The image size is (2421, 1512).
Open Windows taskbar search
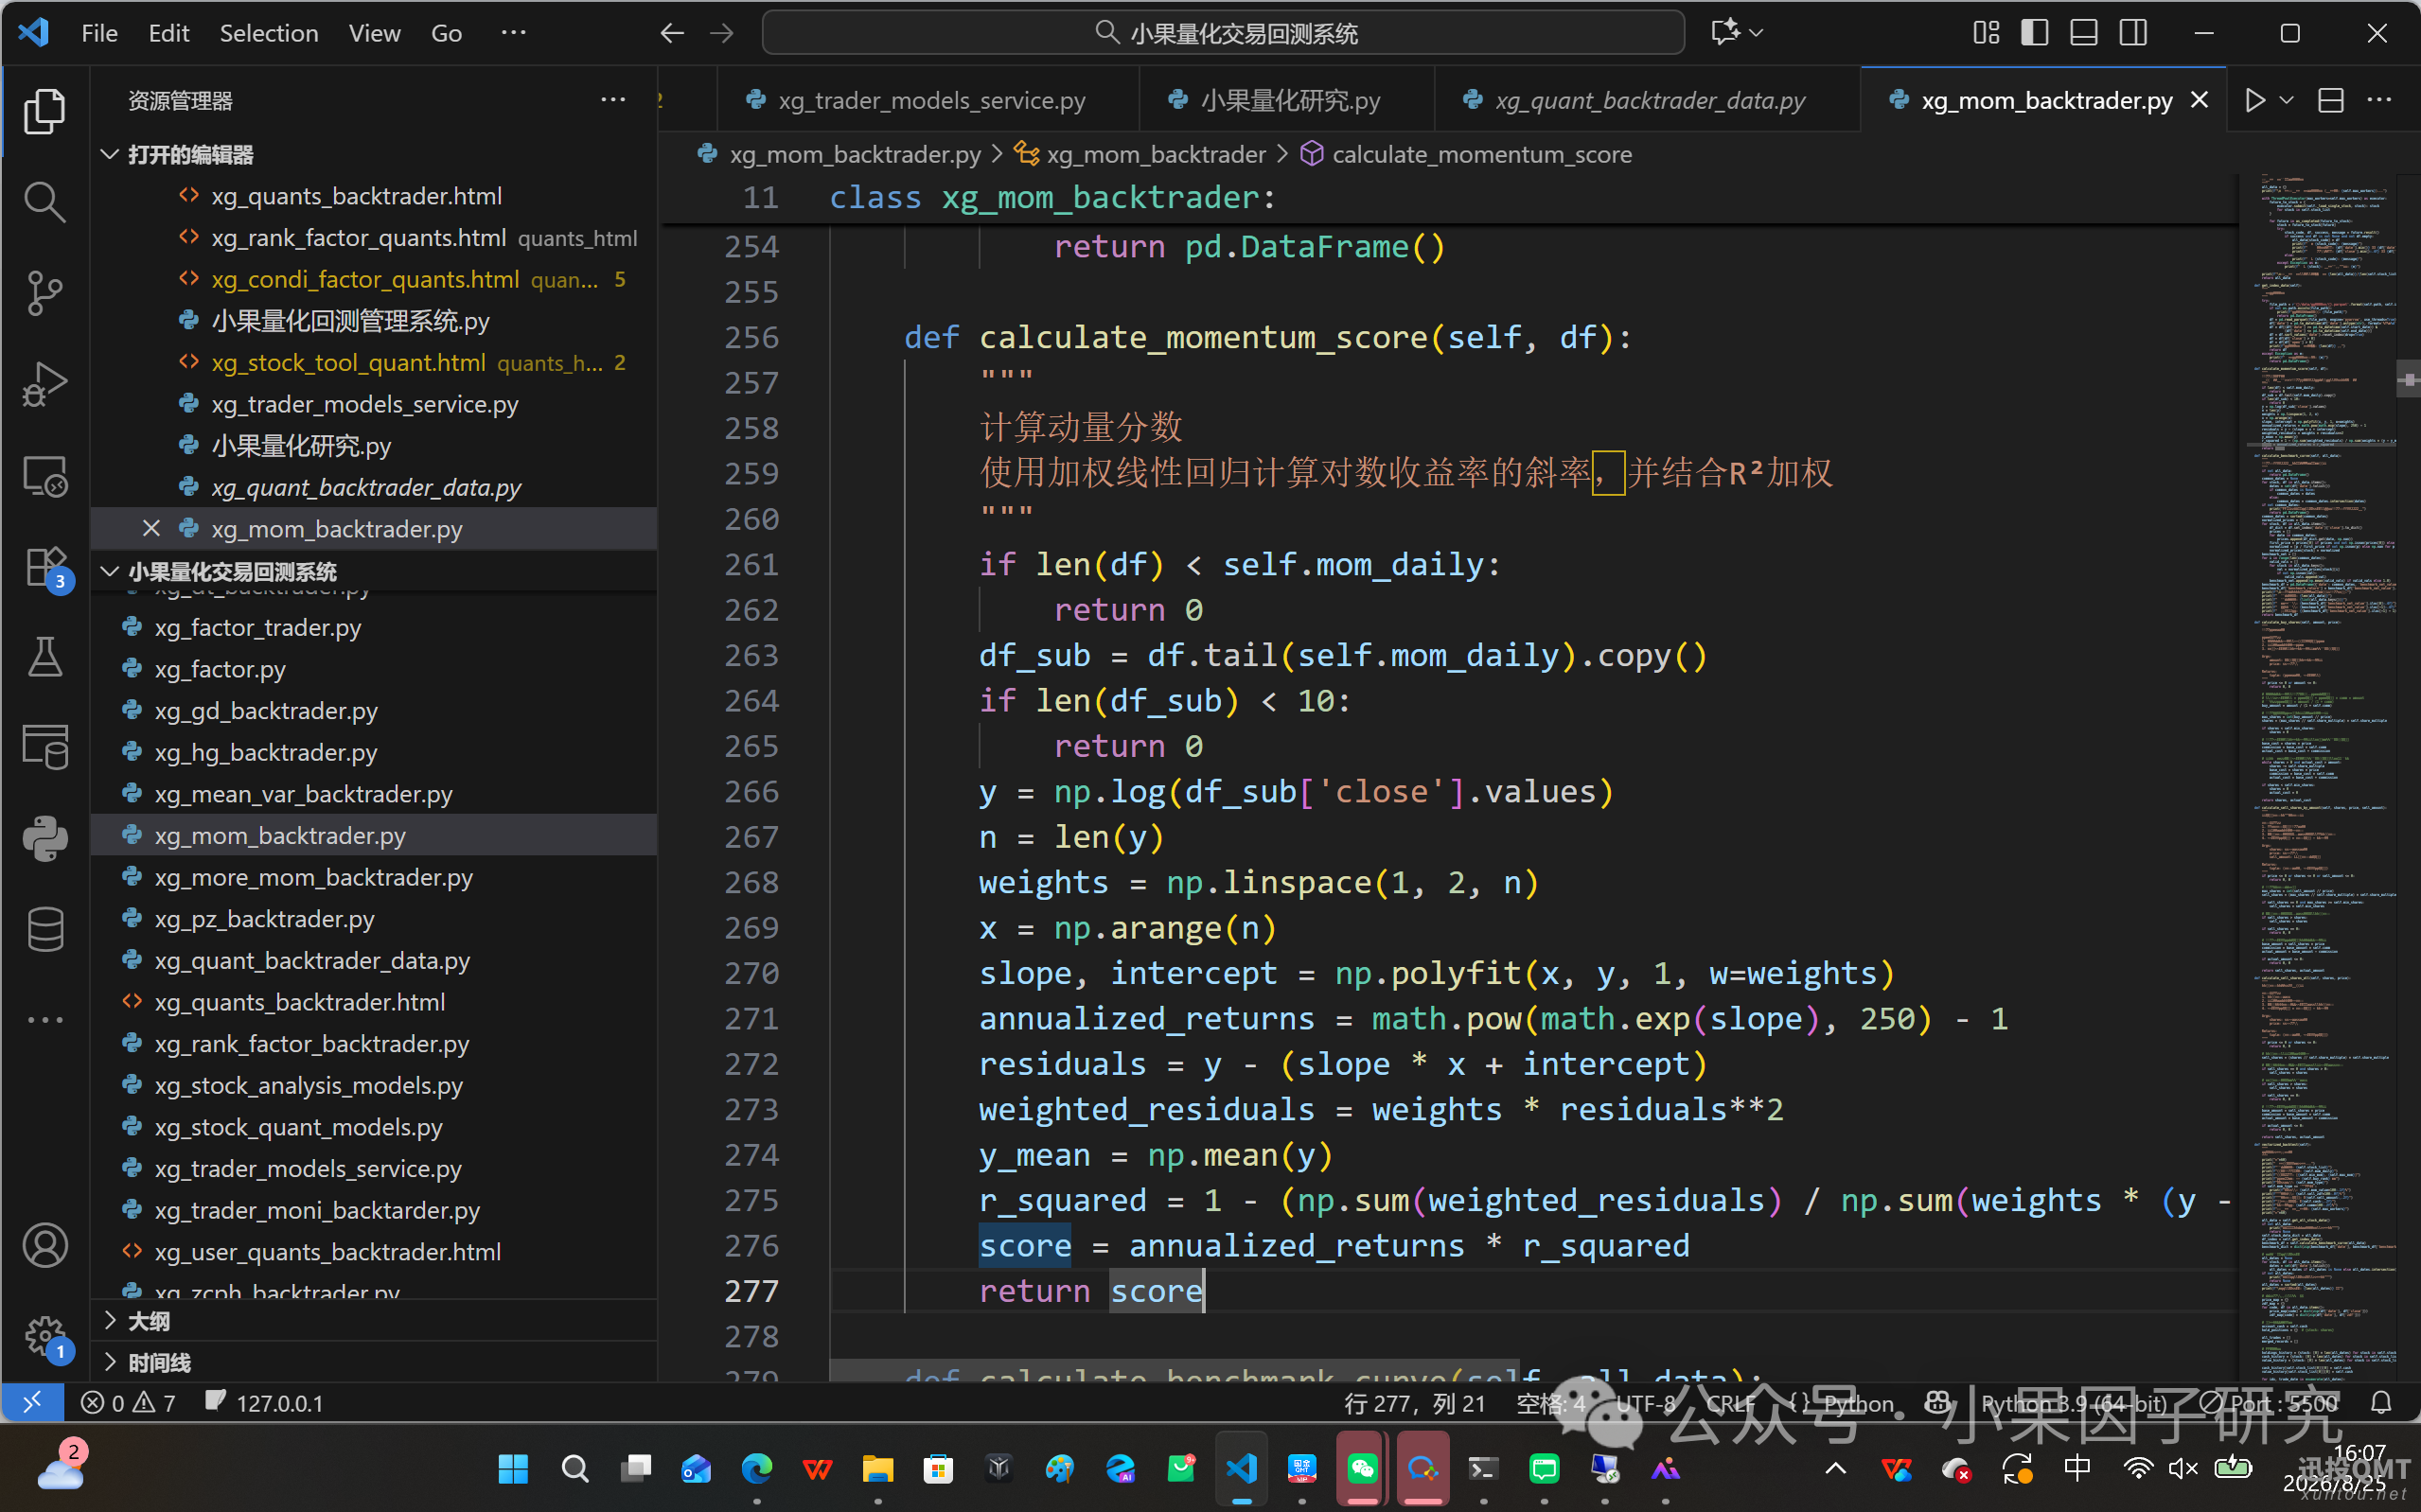574,1468
